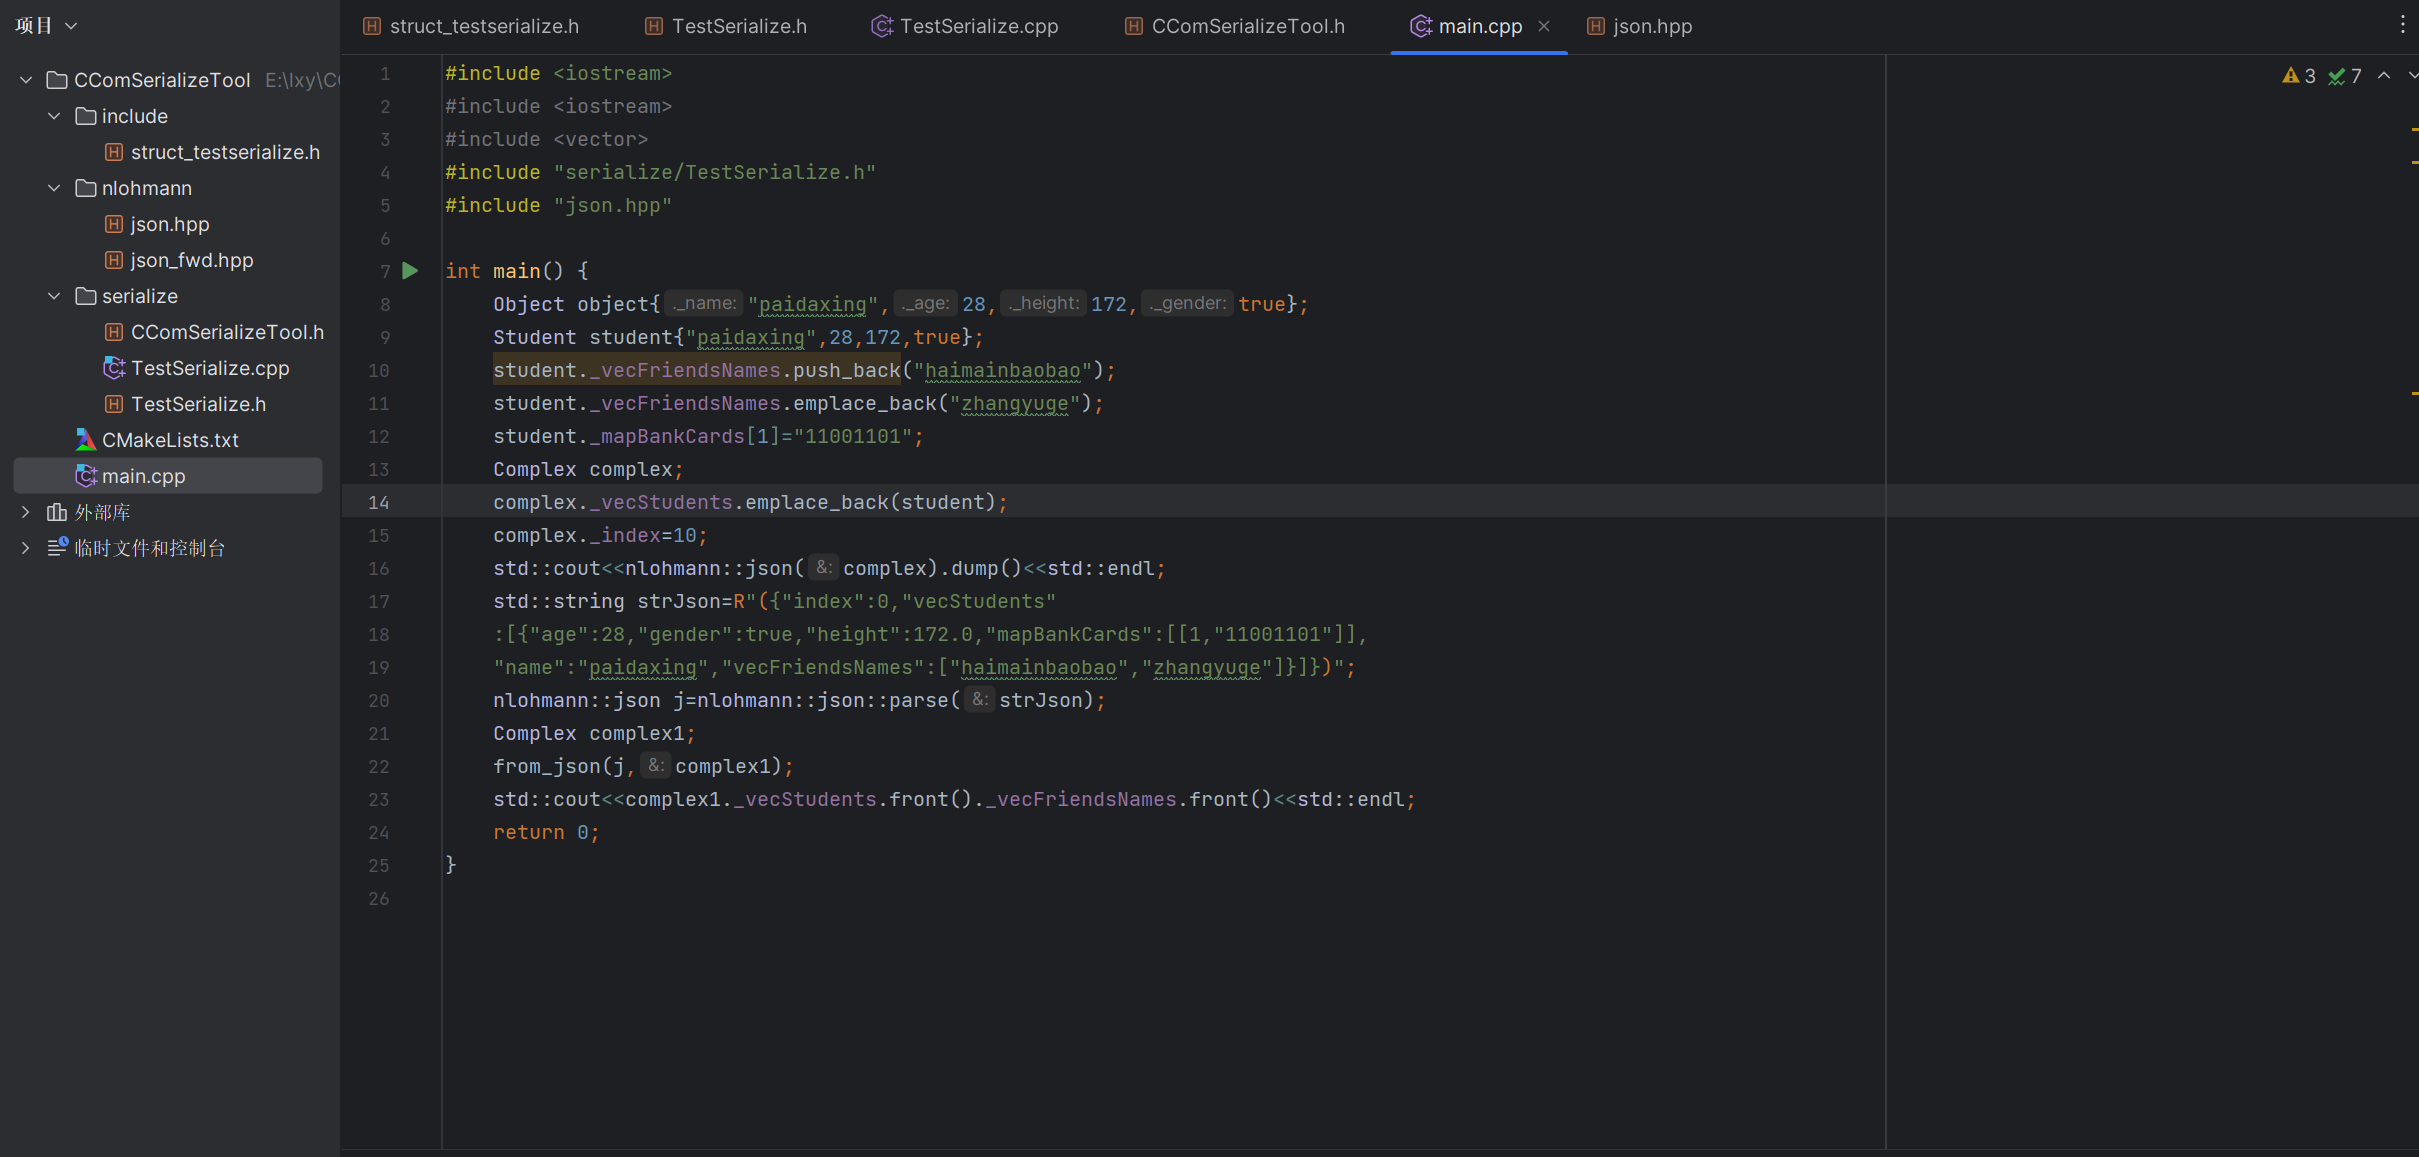Collapse the nlohmann folder
The height and width of the screenshot is (1157, 2419).
pyautogui.click(x=54, y=188)
